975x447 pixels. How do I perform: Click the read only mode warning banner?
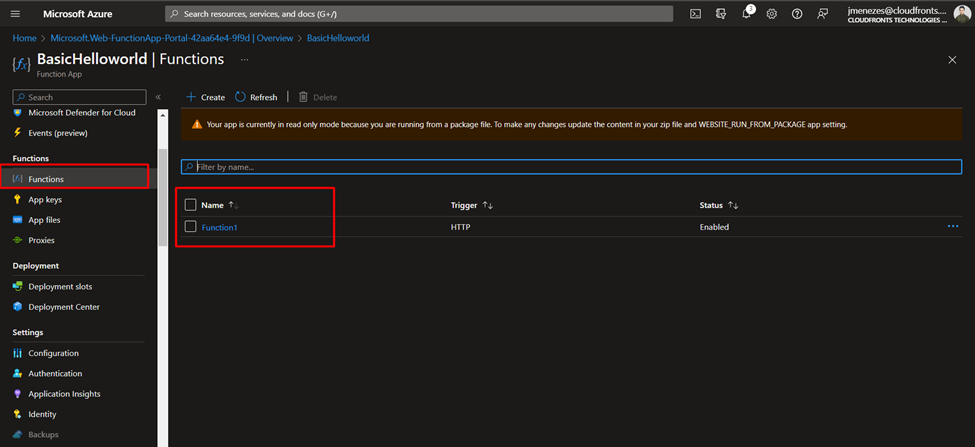pyautogui.click(x=571, y=124)
